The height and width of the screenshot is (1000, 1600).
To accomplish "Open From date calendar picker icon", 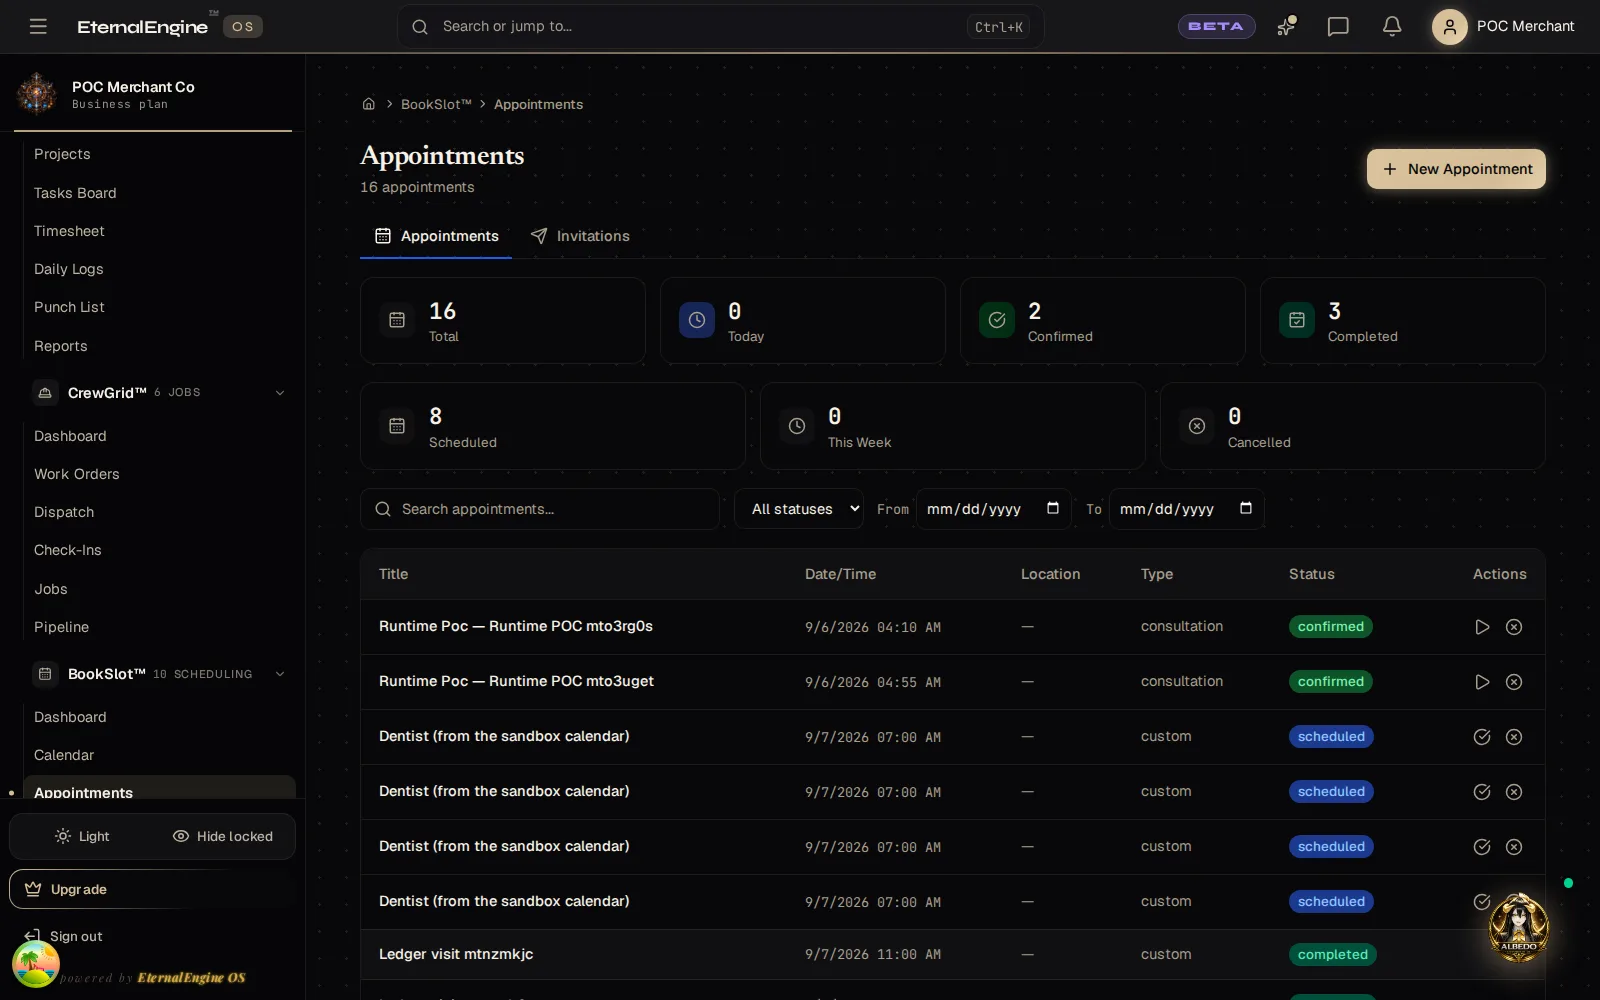I will pyautogui.click(x=1053, y=508).
